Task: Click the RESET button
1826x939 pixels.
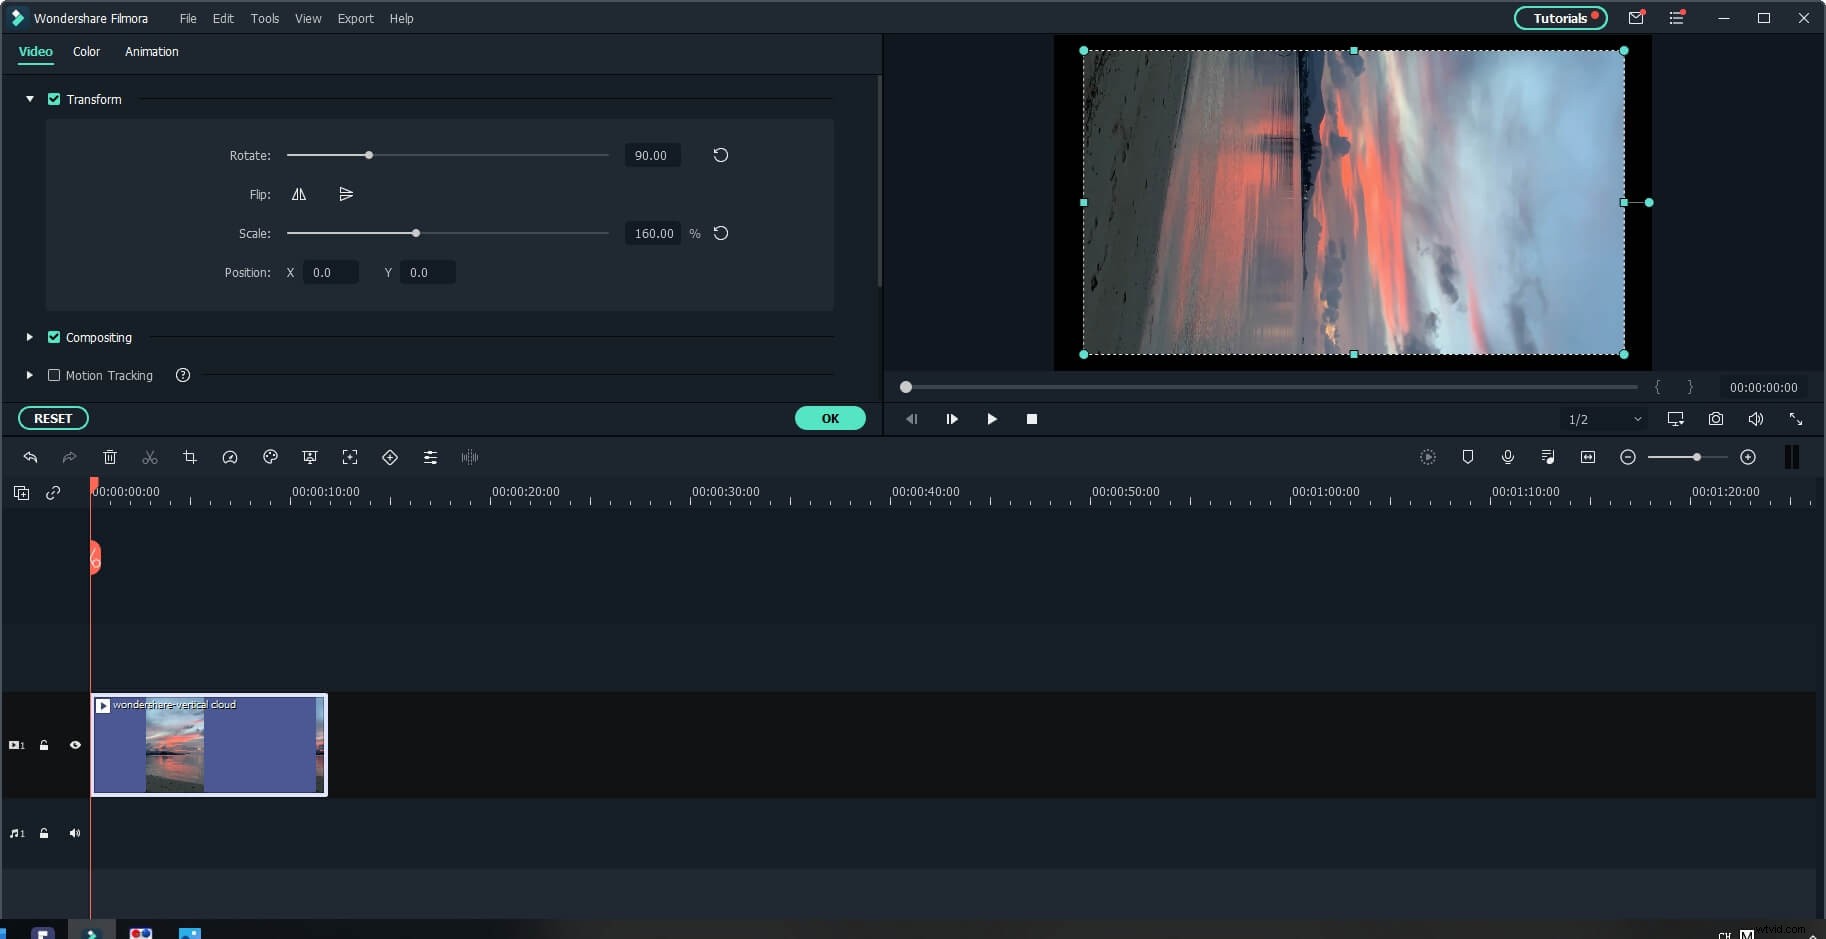Action: pos(52,418)
